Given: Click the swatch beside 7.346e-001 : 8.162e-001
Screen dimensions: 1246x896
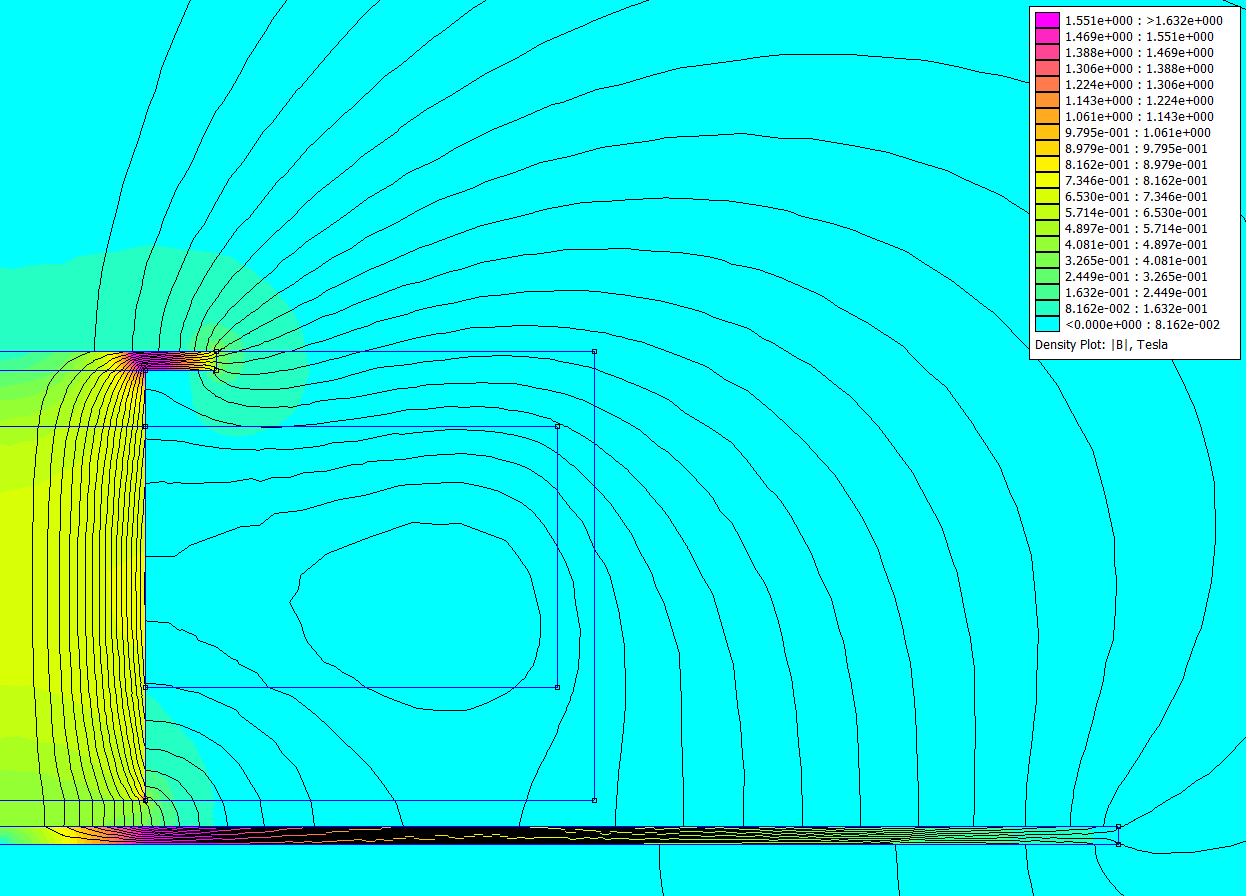Looking at the screenshot, I should (1047, 180).
